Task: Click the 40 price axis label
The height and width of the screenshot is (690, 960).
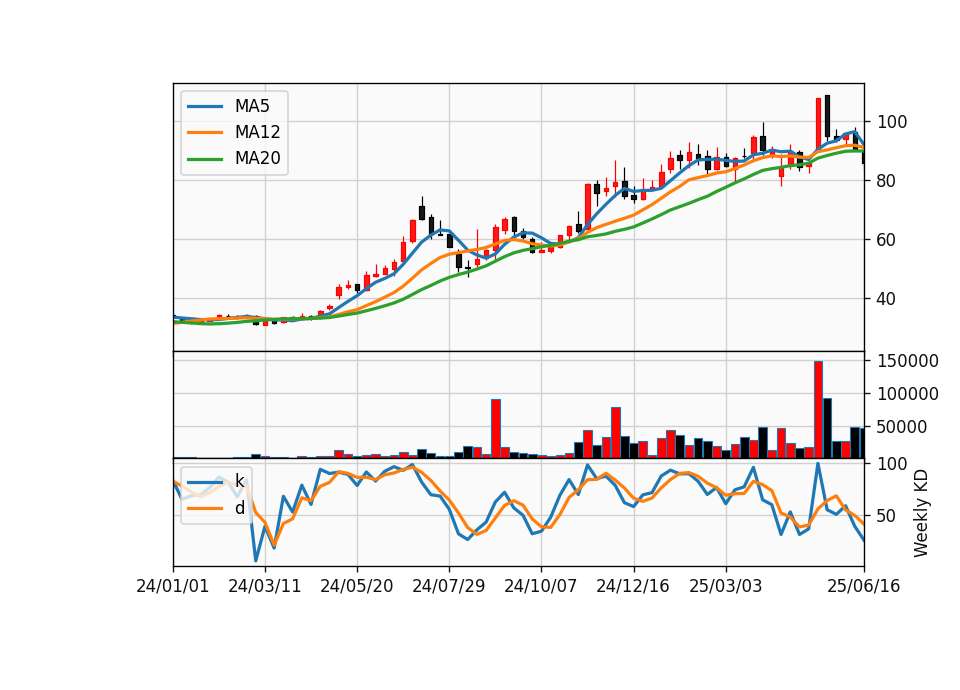Action: click(887, 299)
